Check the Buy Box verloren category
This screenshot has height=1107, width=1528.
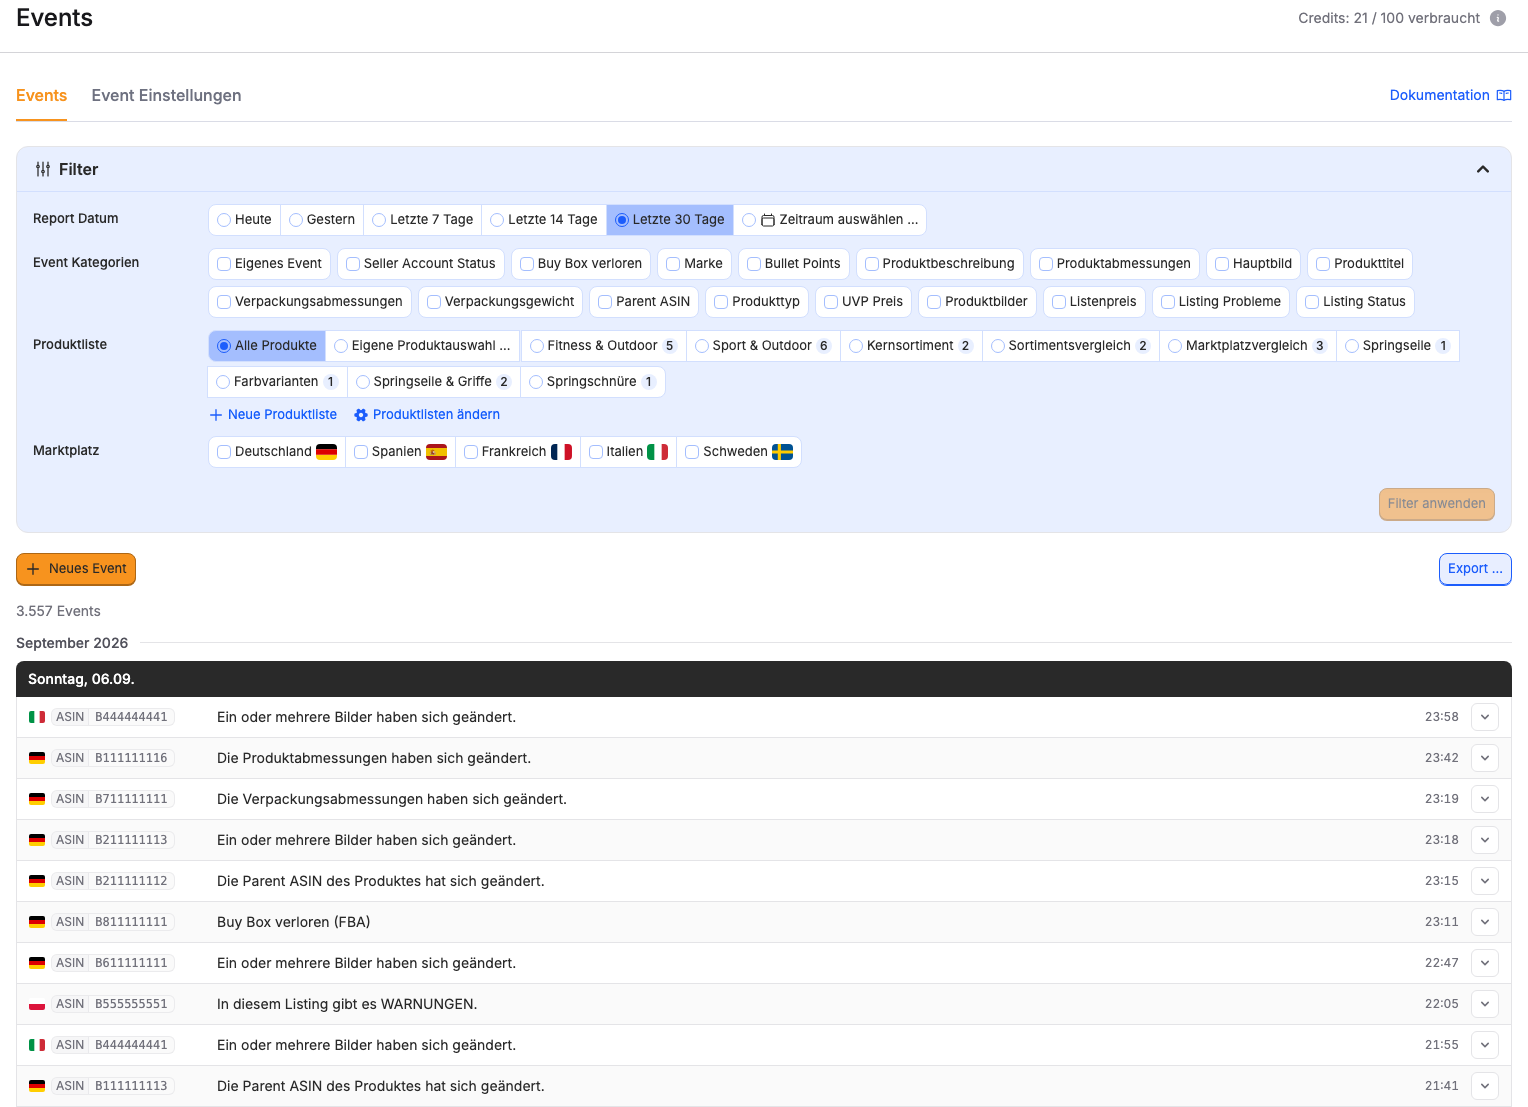click(x=581, y=264)
